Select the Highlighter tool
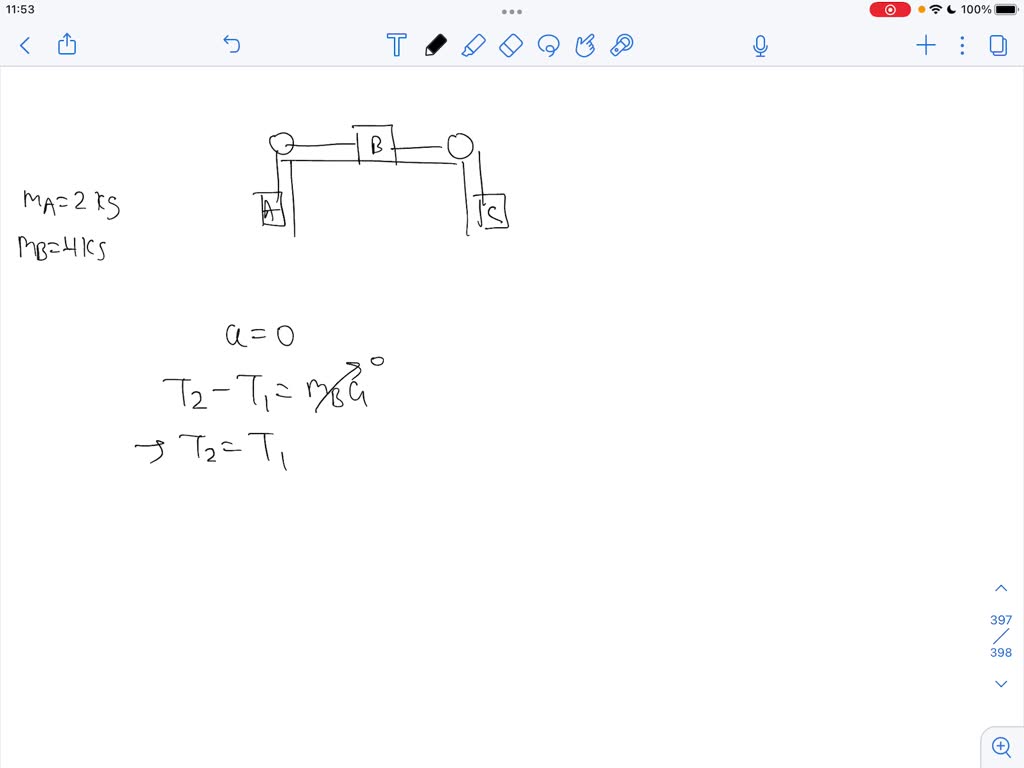 tap(474, 45)
